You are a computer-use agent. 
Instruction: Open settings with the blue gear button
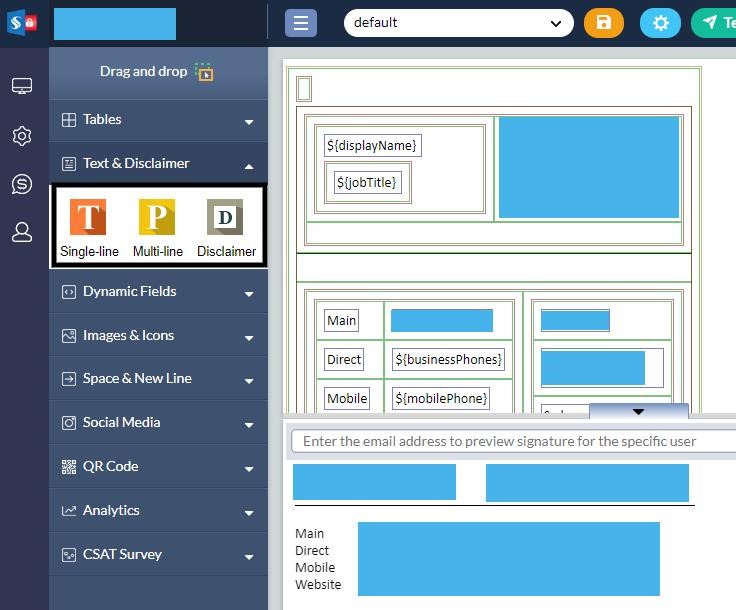[x=660, y=23]
